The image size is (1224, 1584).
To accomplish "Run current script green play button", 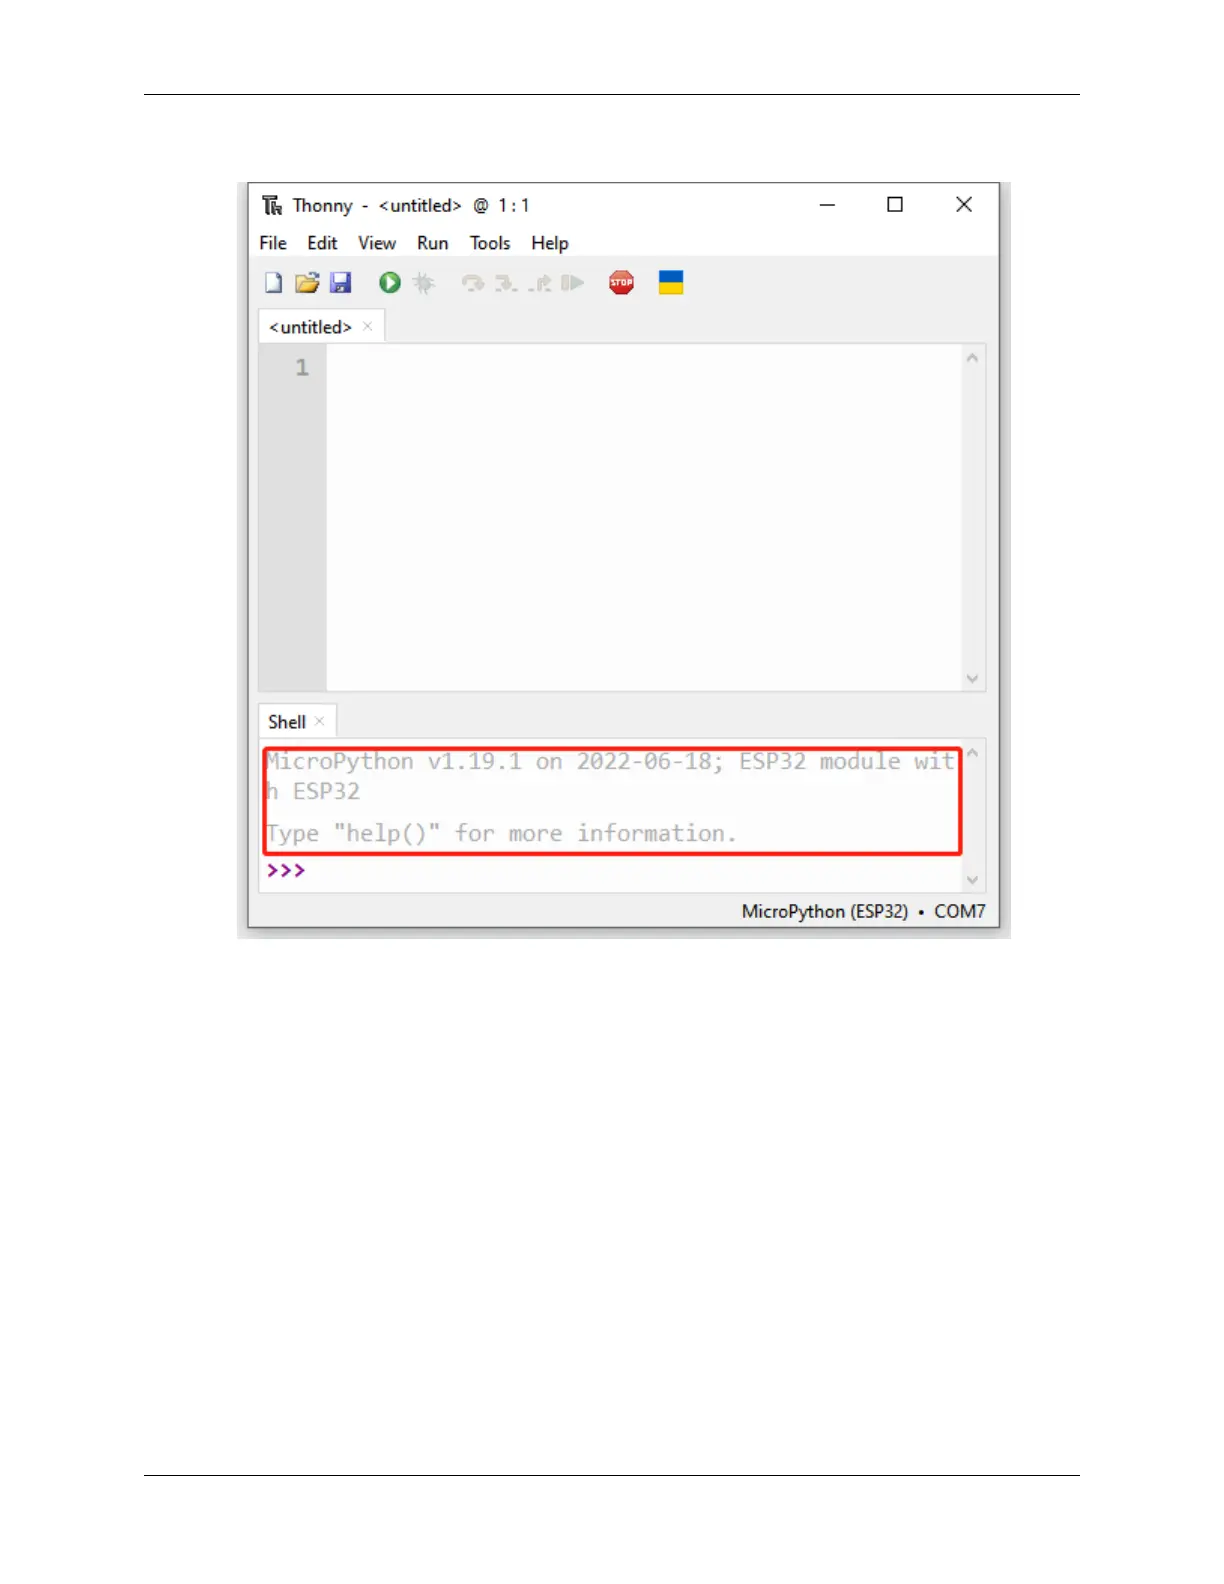I will tap(390, 283).
